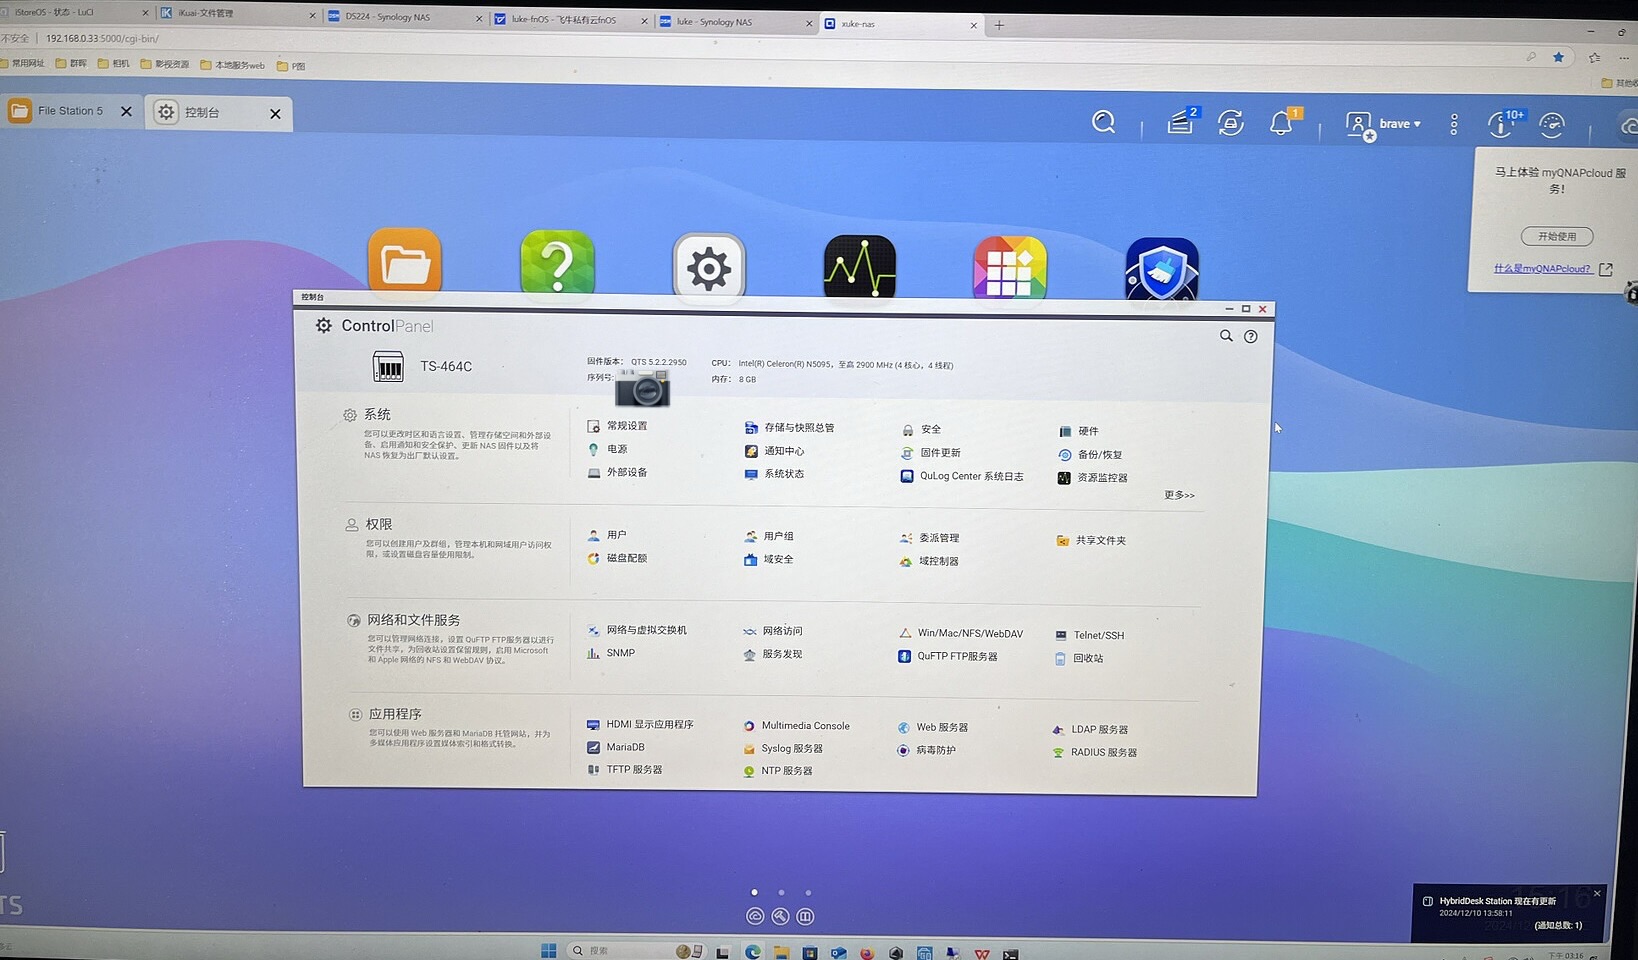Switch to DS224 - Synology NAS browser tab
The image size is (1638, 960).
coord(388,17)
